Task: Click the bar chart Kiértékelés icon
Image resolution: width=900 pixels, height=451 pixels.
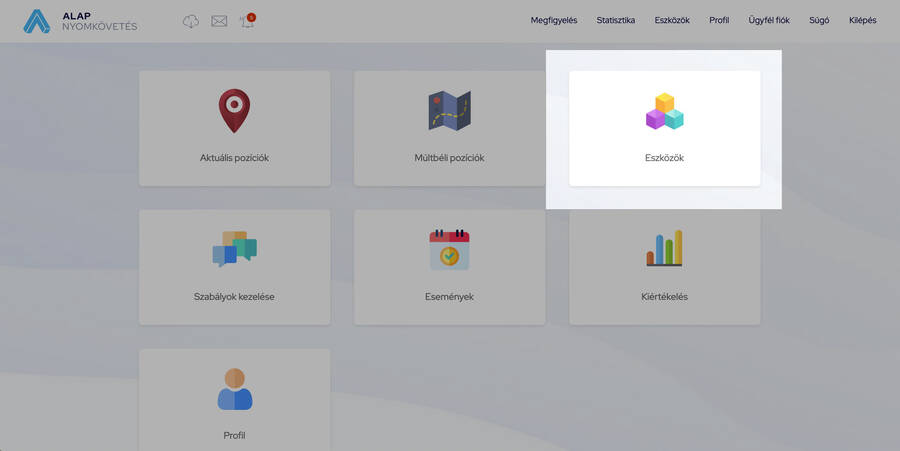Action: (x=664, y=248)
